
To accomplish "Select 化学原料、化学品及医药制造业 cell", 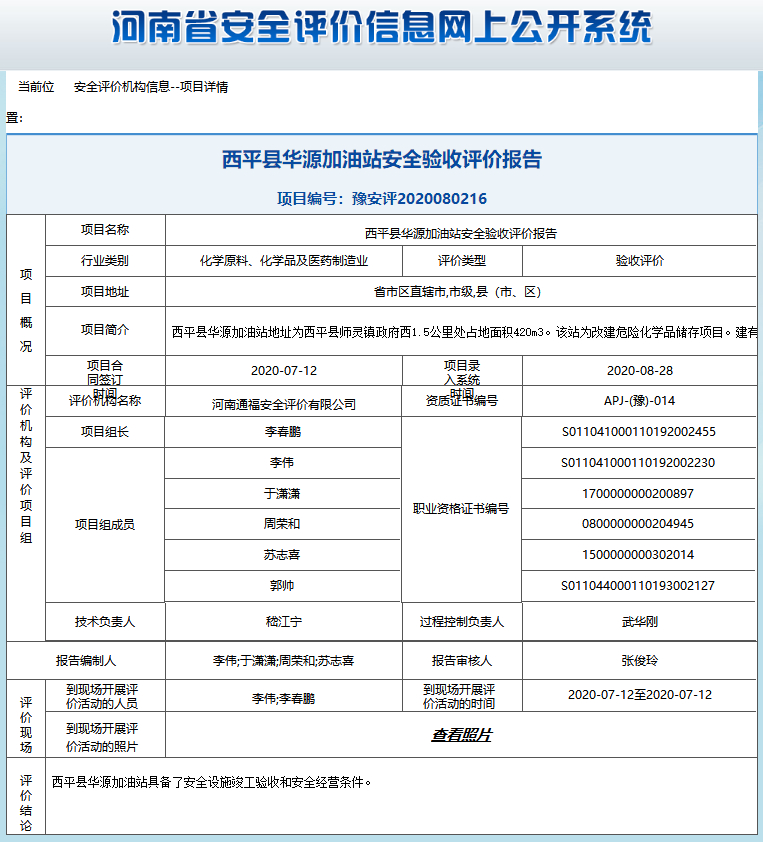I will coord(284,261).
